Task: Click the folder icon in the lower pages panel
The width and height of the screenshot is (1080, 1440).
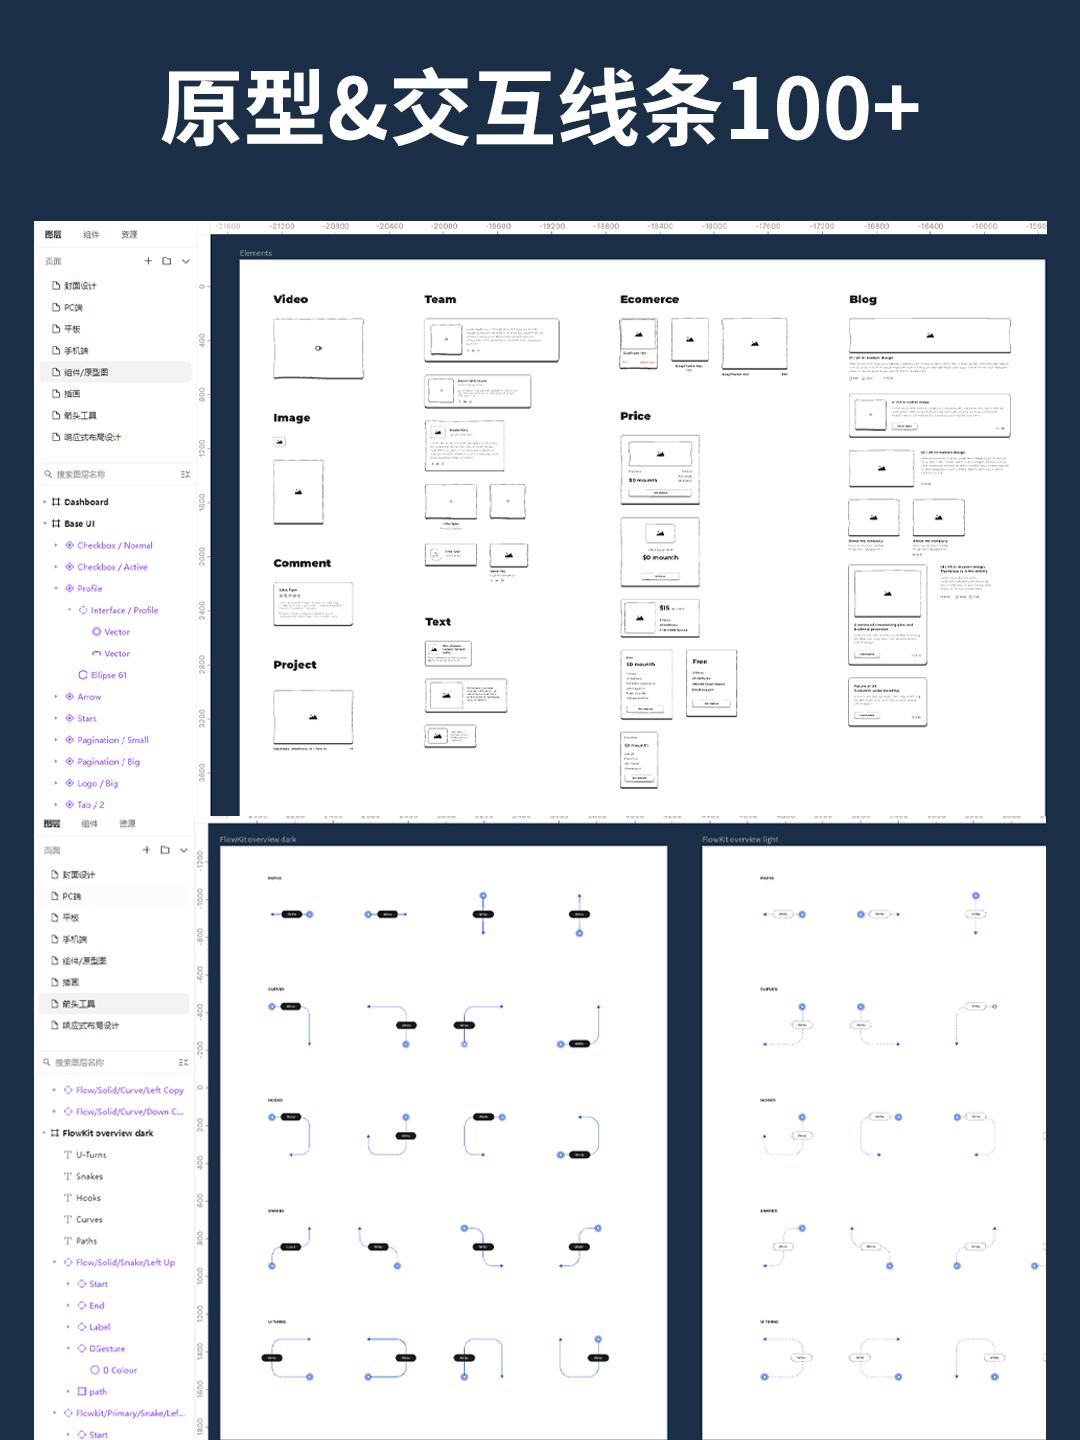Action: point(165,850)
